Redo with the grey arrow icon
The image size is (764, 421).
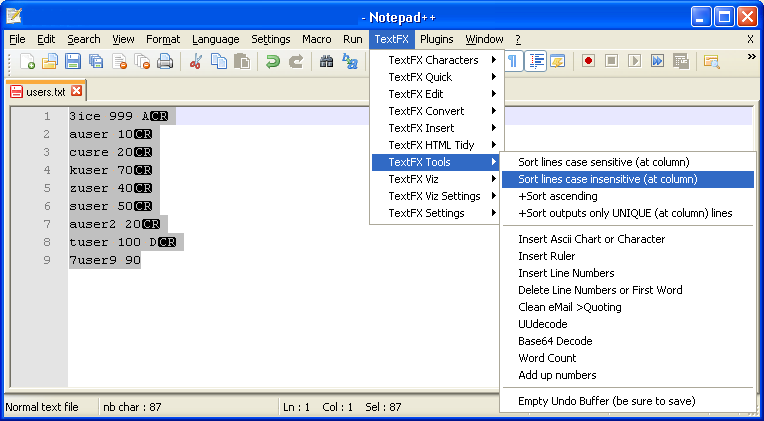coord(296,61)
